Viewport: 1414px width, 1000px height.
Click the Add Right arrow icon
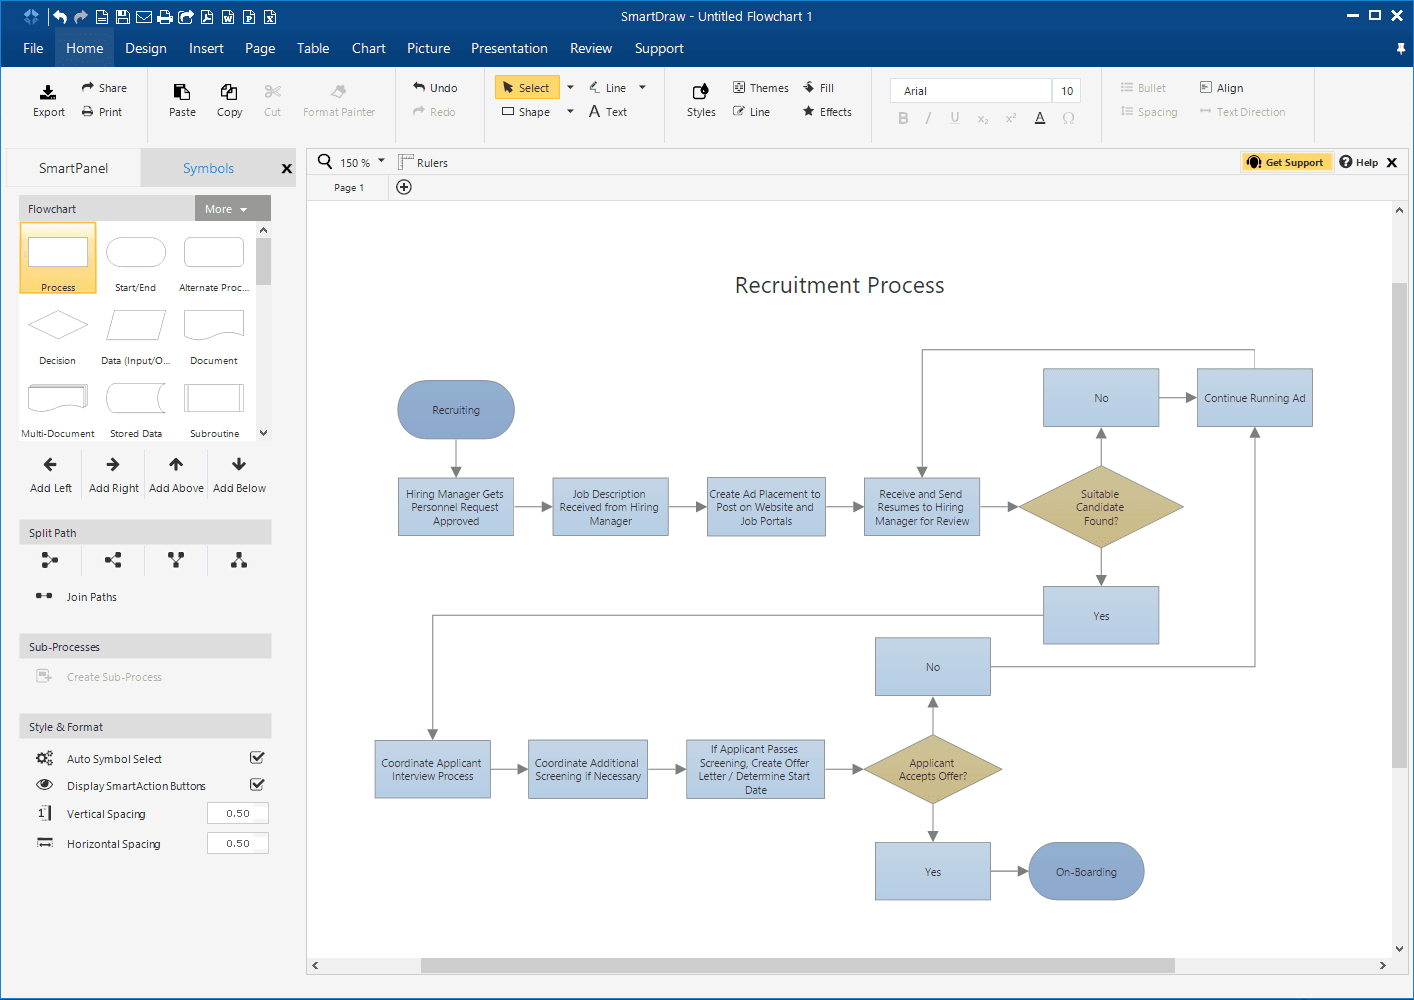coord(113,465)
